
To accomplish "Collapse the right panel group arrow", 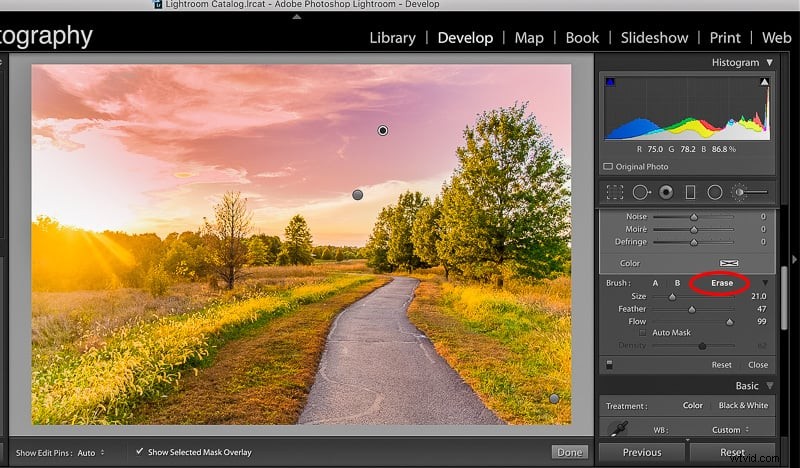I will [794, 260].
